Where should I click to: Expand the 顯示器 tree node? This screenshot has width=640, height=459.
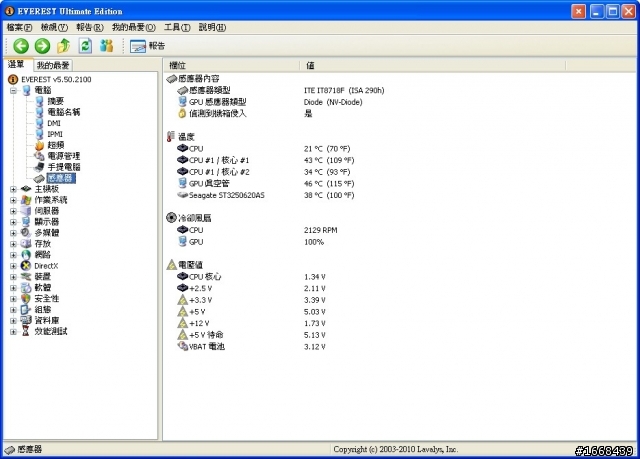point(13,222)
